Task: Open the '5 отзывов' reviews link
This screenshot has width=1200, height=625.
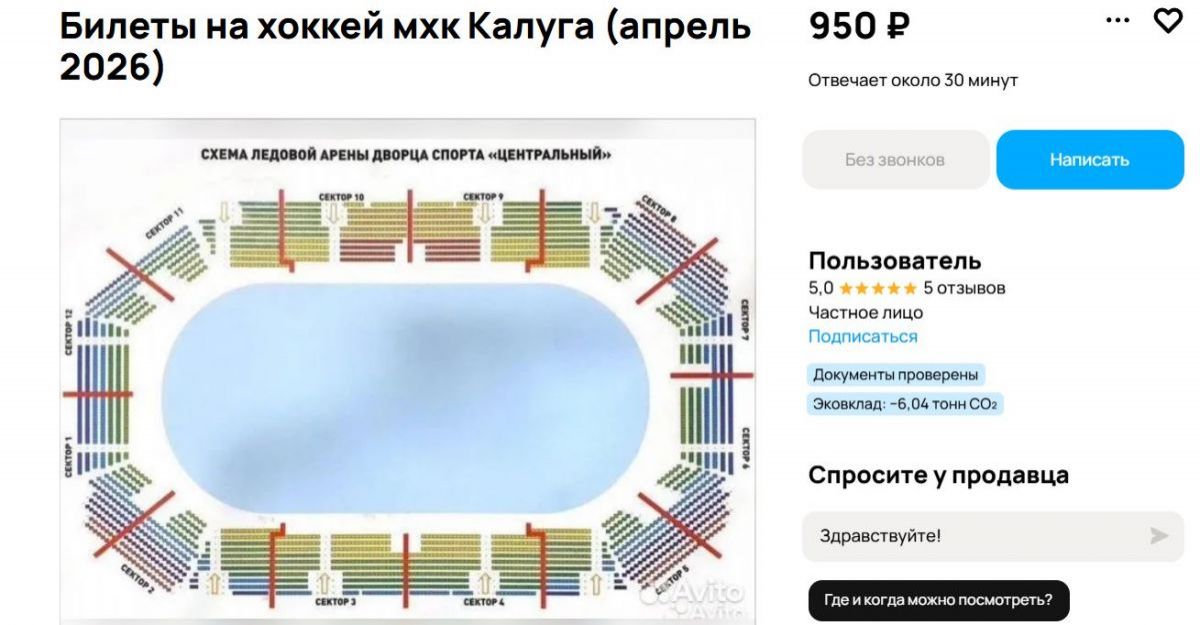Action: [964, 288]
